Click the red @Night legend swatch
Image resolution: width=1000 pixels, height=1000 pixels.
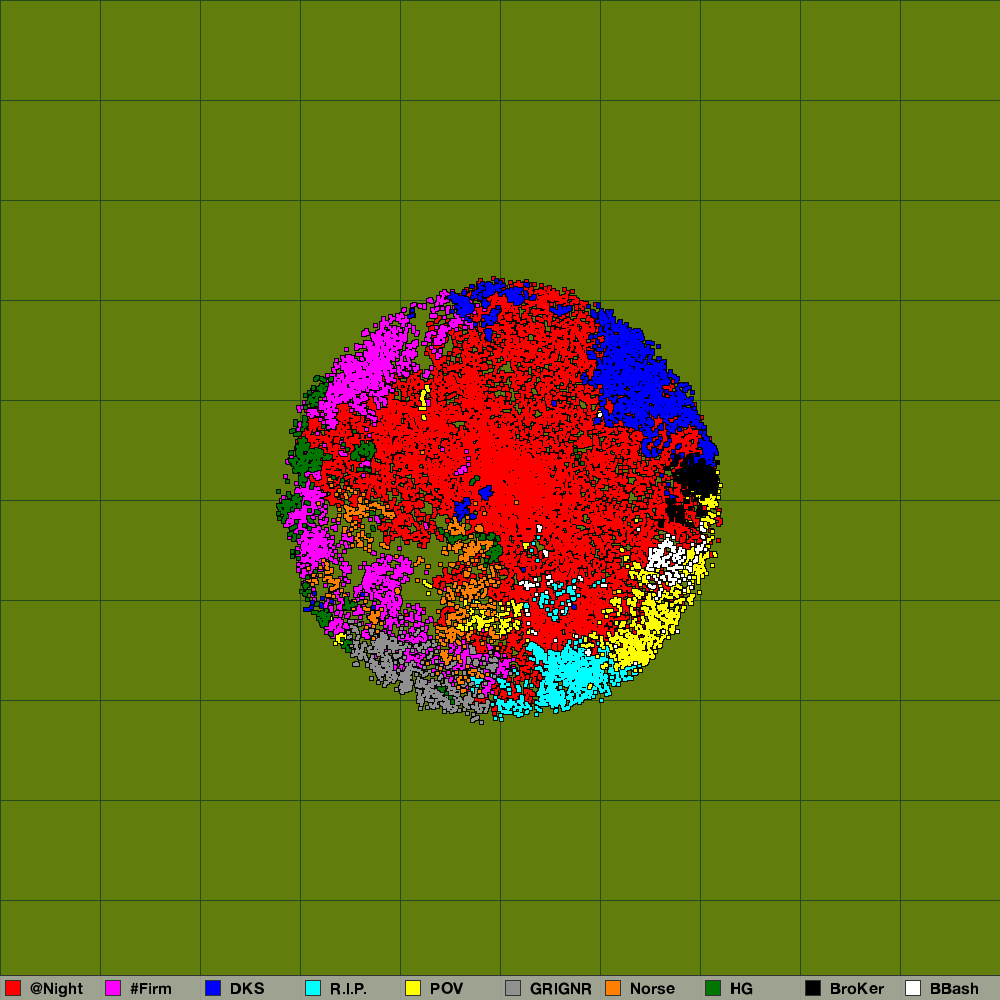(x=13, y=988)
